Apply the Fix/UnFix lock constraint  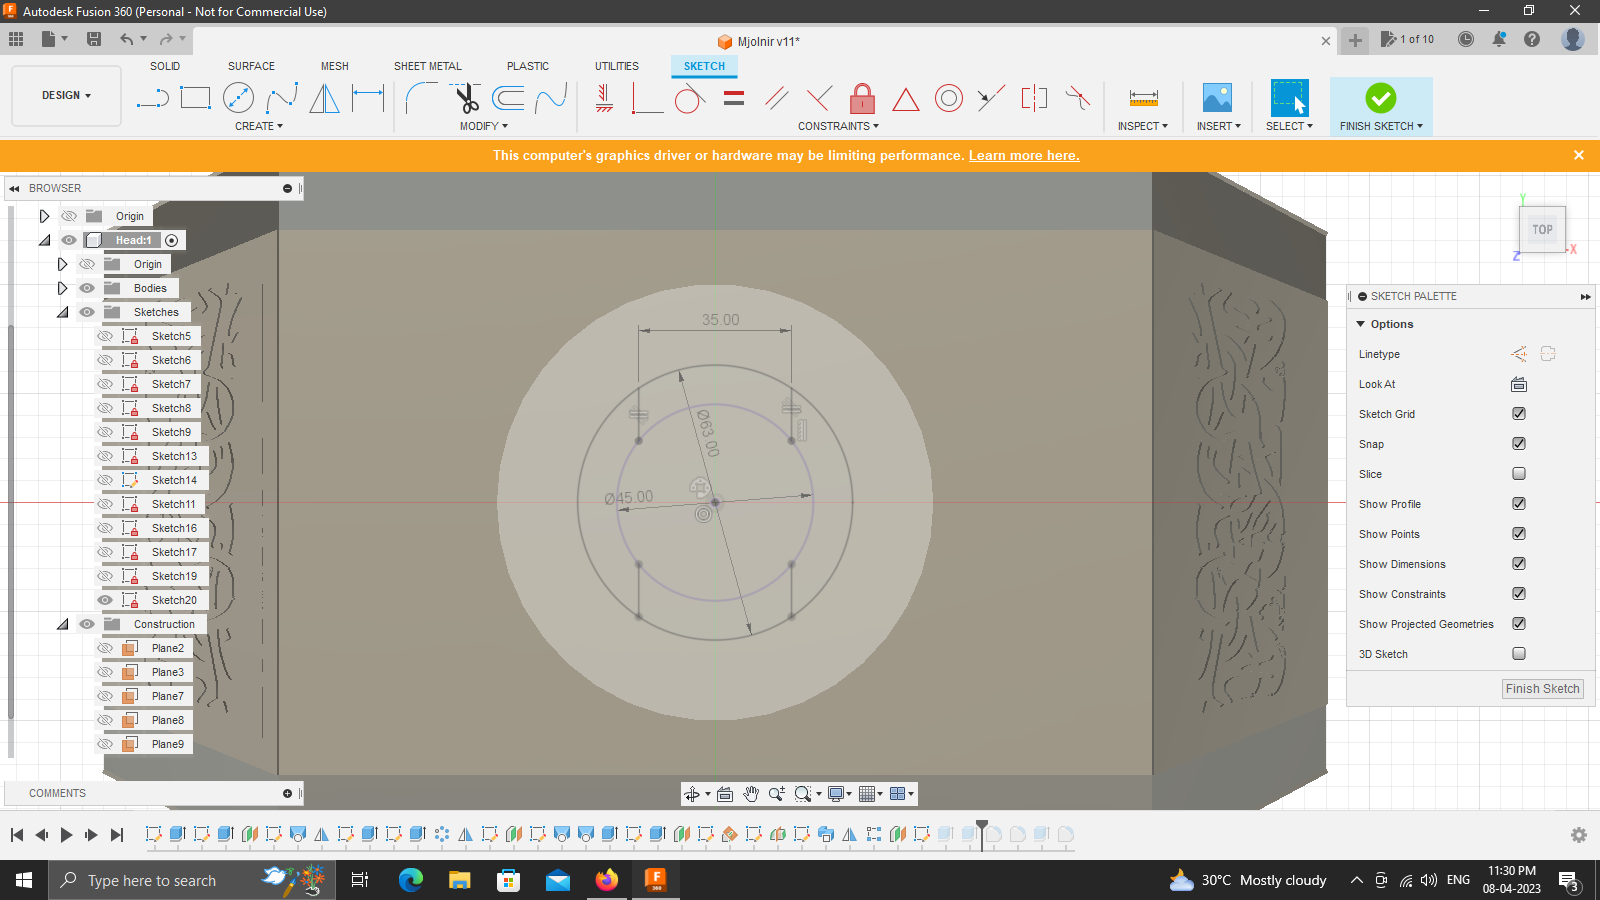tap(862, 98)
